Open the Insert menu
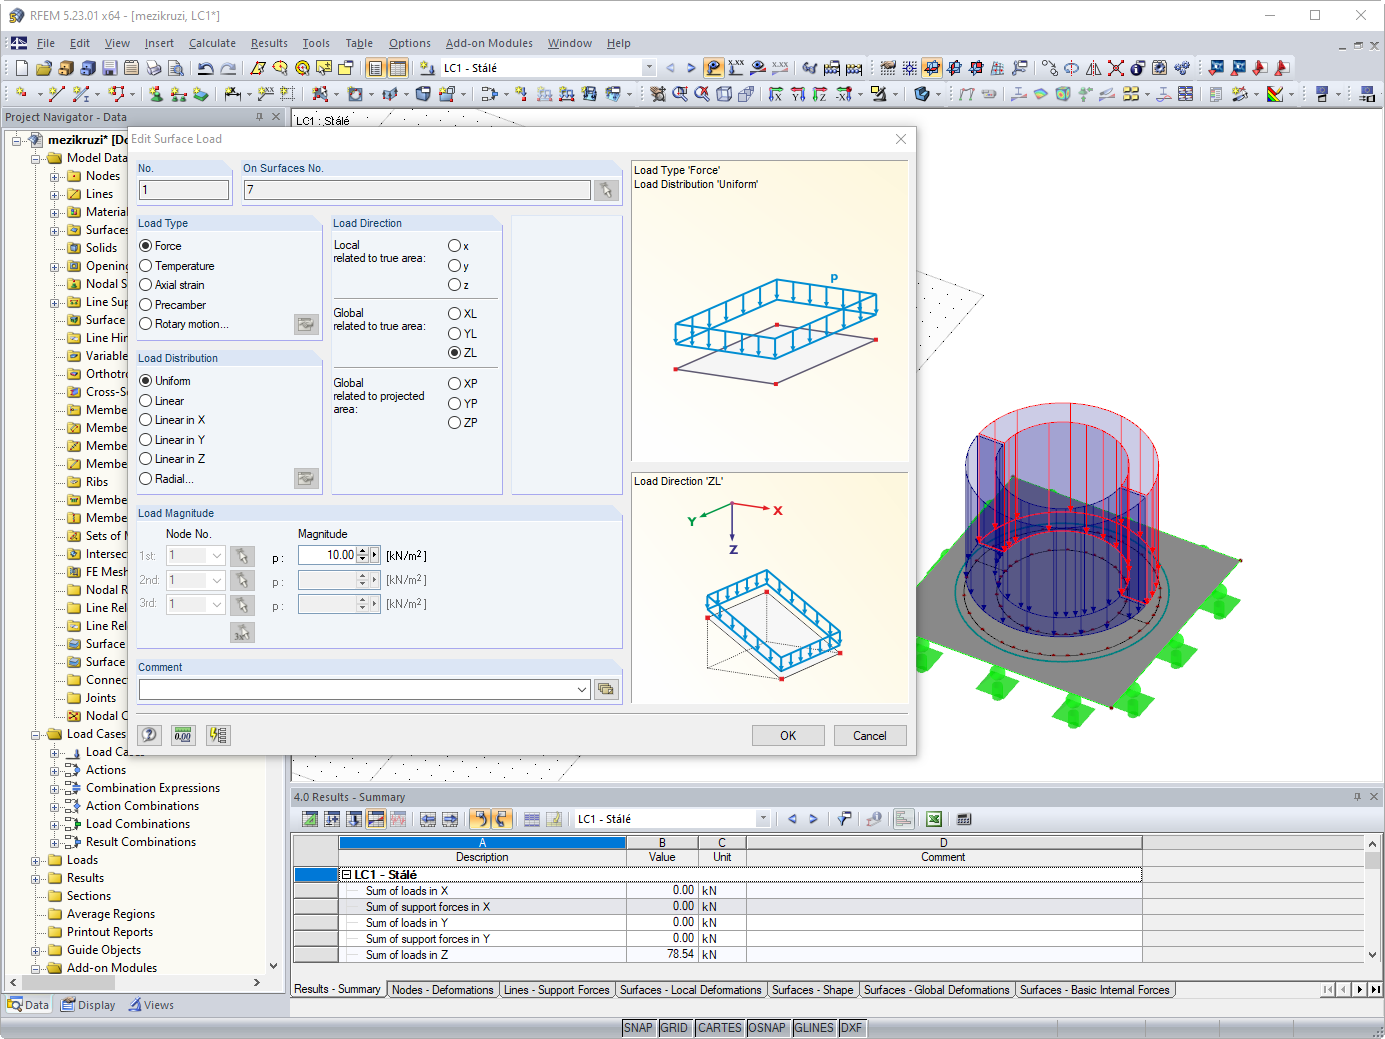This screenshot has width=1385, height=1039. [161, 43]
